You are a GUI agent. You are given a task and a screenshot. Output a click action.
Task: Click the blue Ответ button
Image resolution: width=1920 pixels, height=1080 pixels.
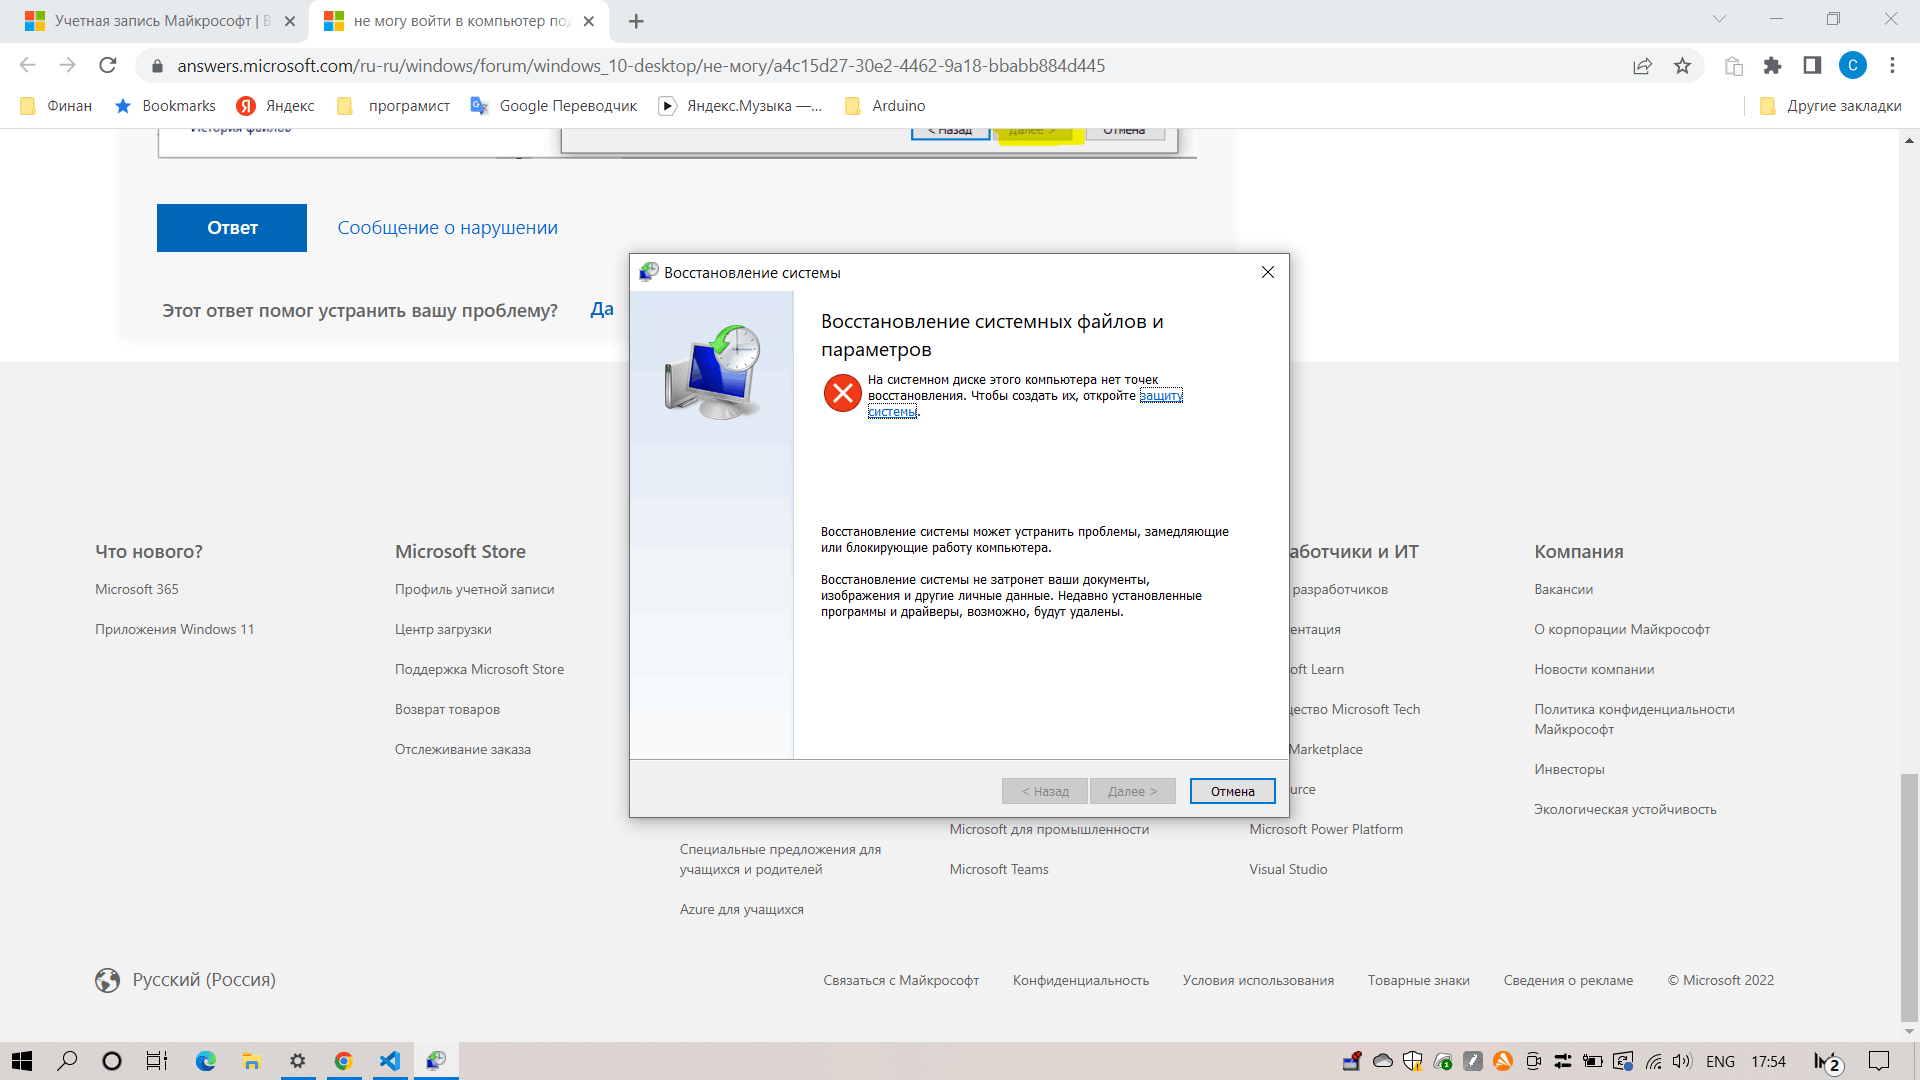click(232, 228)
